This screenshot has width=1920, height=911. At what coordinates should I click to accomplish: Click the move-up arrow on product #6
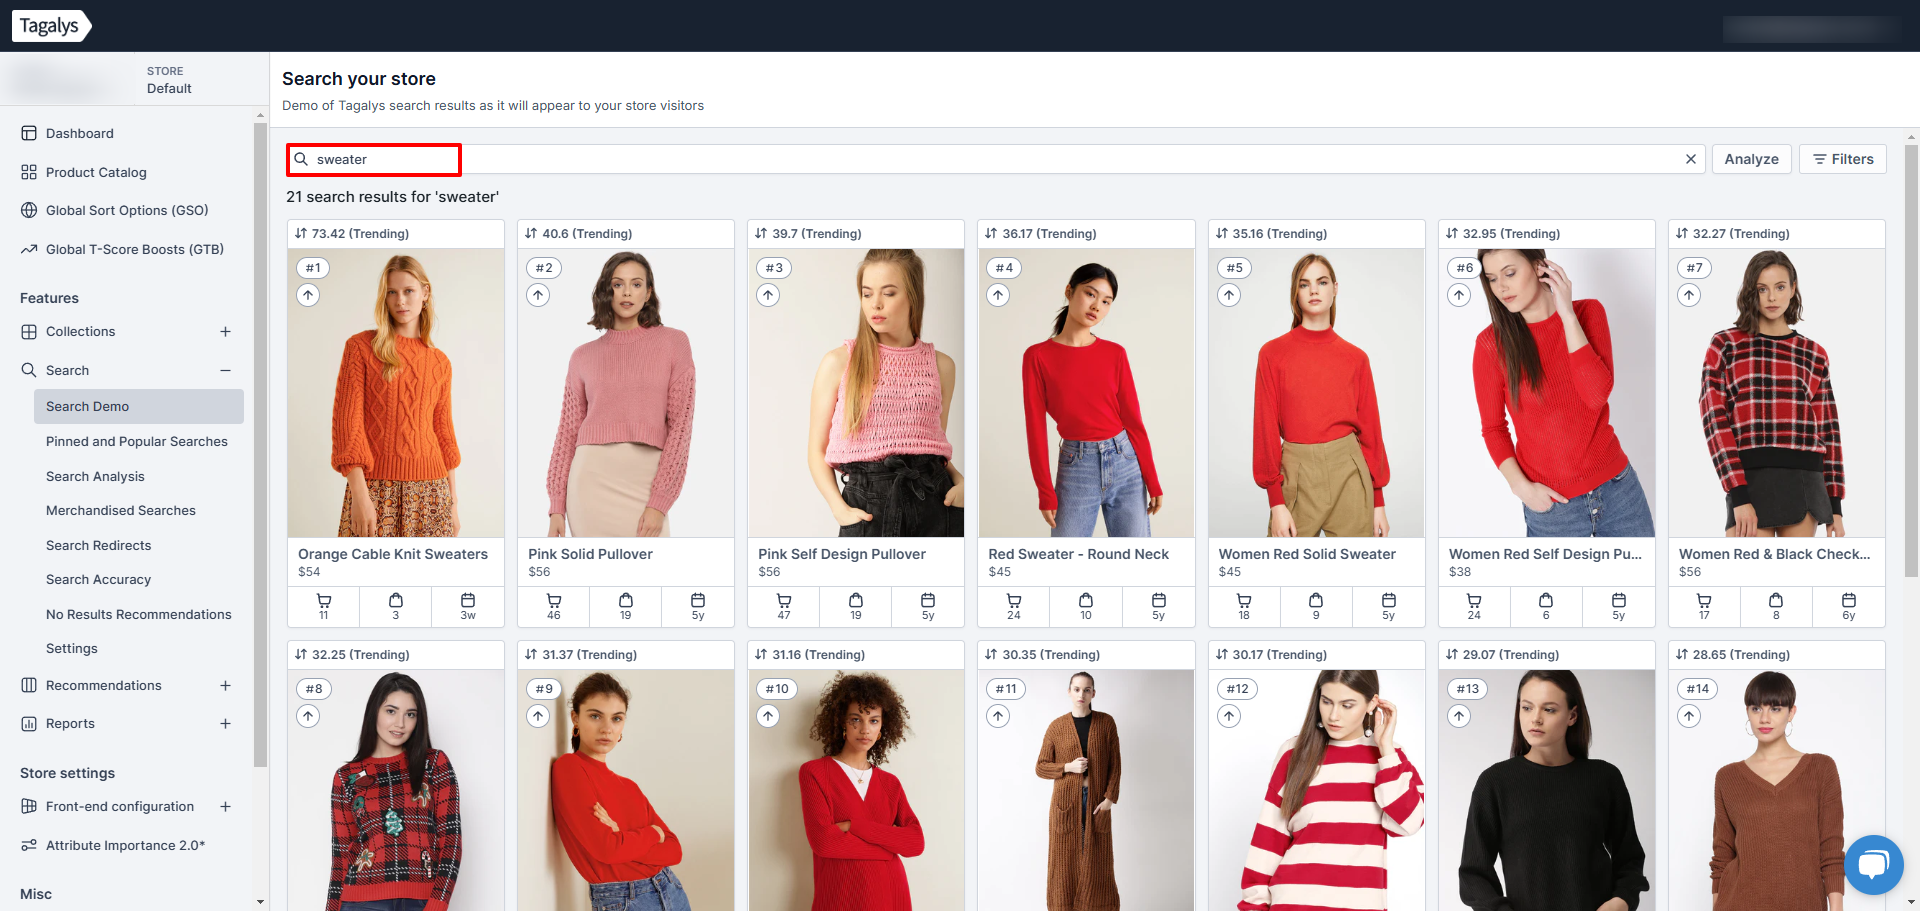[1459, 295]
